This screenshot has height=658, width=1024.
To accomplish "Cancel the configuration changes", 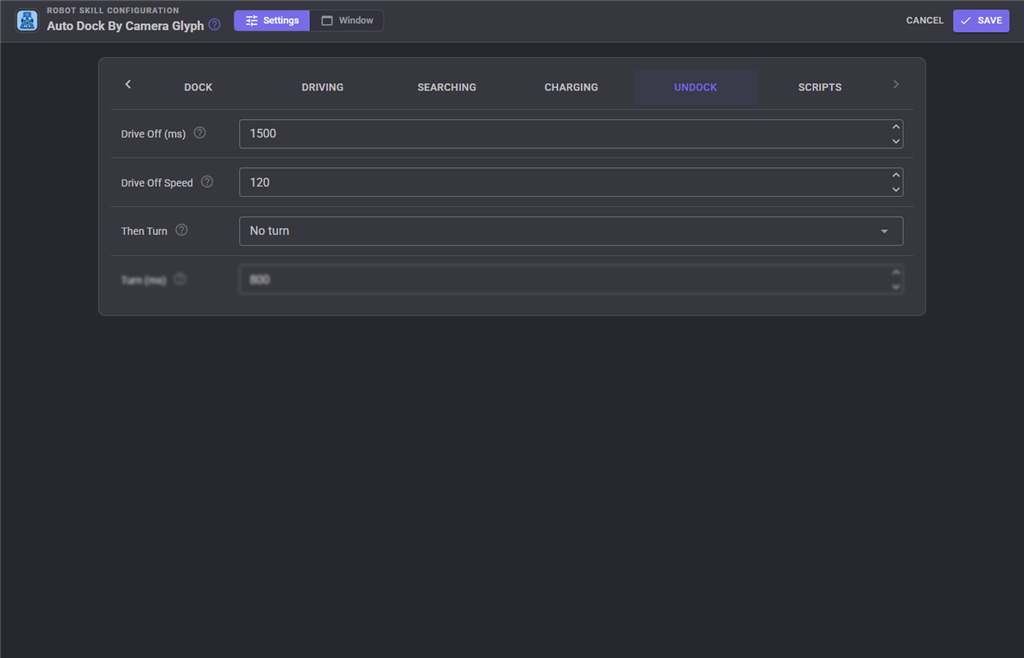I will pos(924,20).
